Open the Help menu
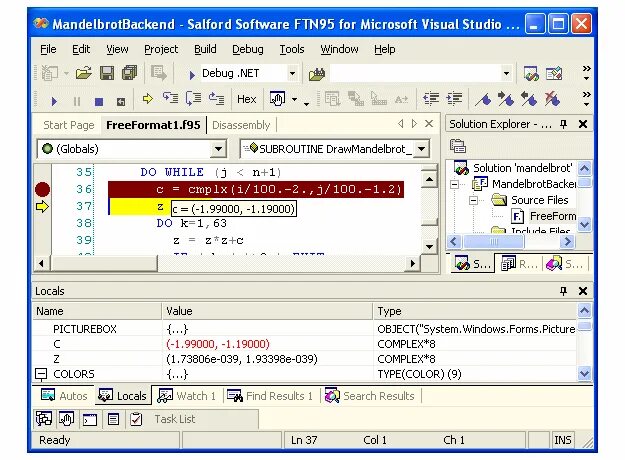 coord(385,49)
